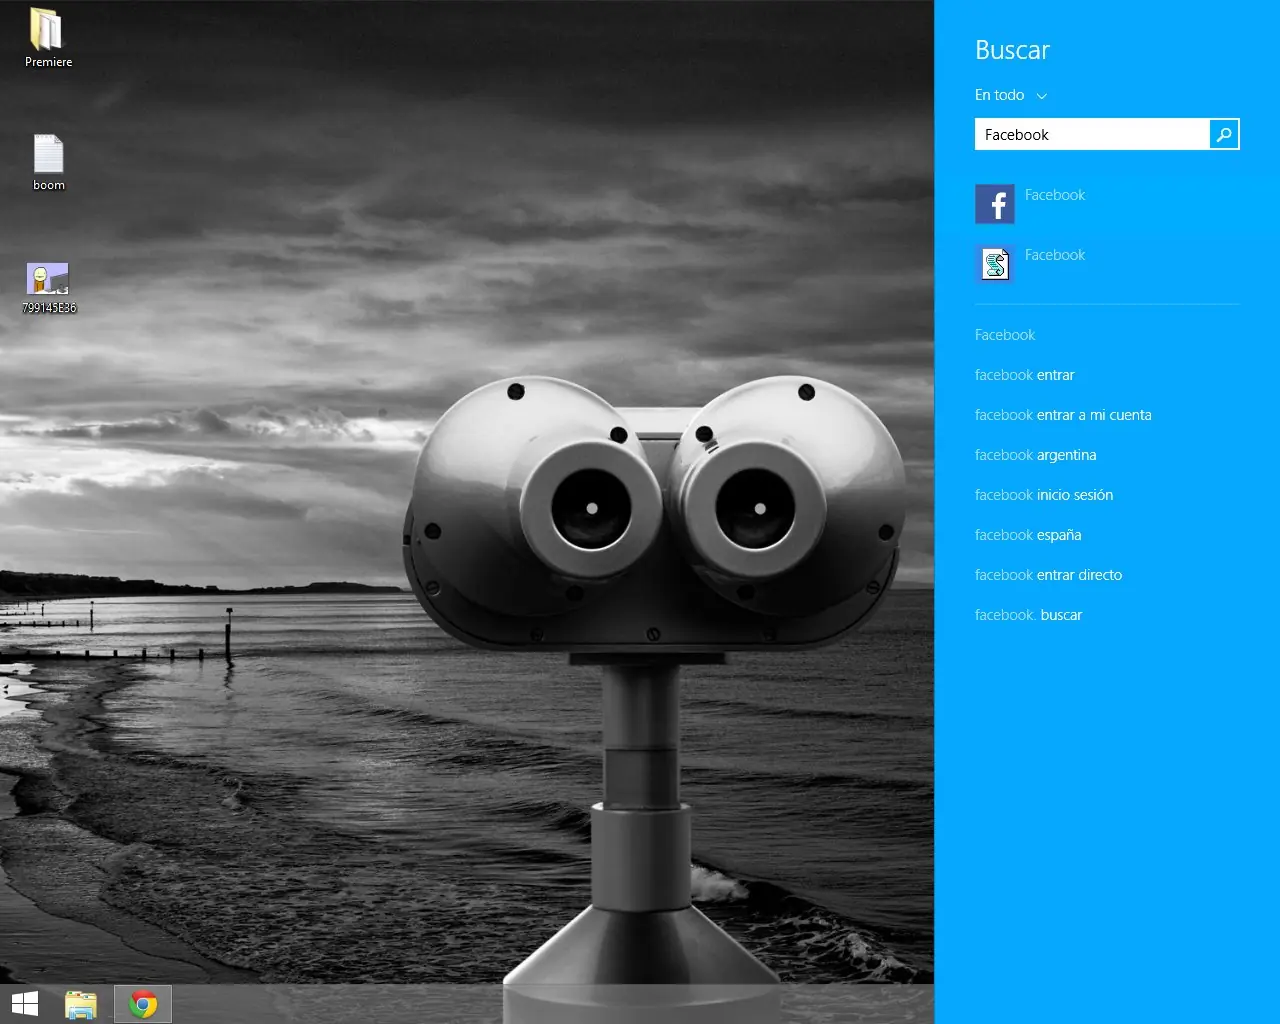The height and width of the screenshot is (1024, 1280).
Task: Click the magnifier search button
Action: point(1224,134)
